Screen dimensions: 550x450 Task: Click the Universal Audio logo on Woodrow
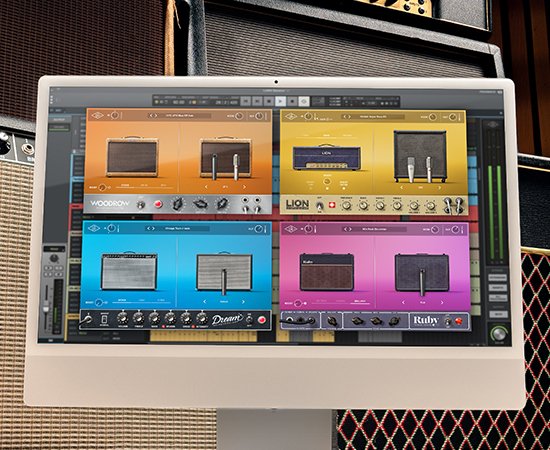coord(98,115)
